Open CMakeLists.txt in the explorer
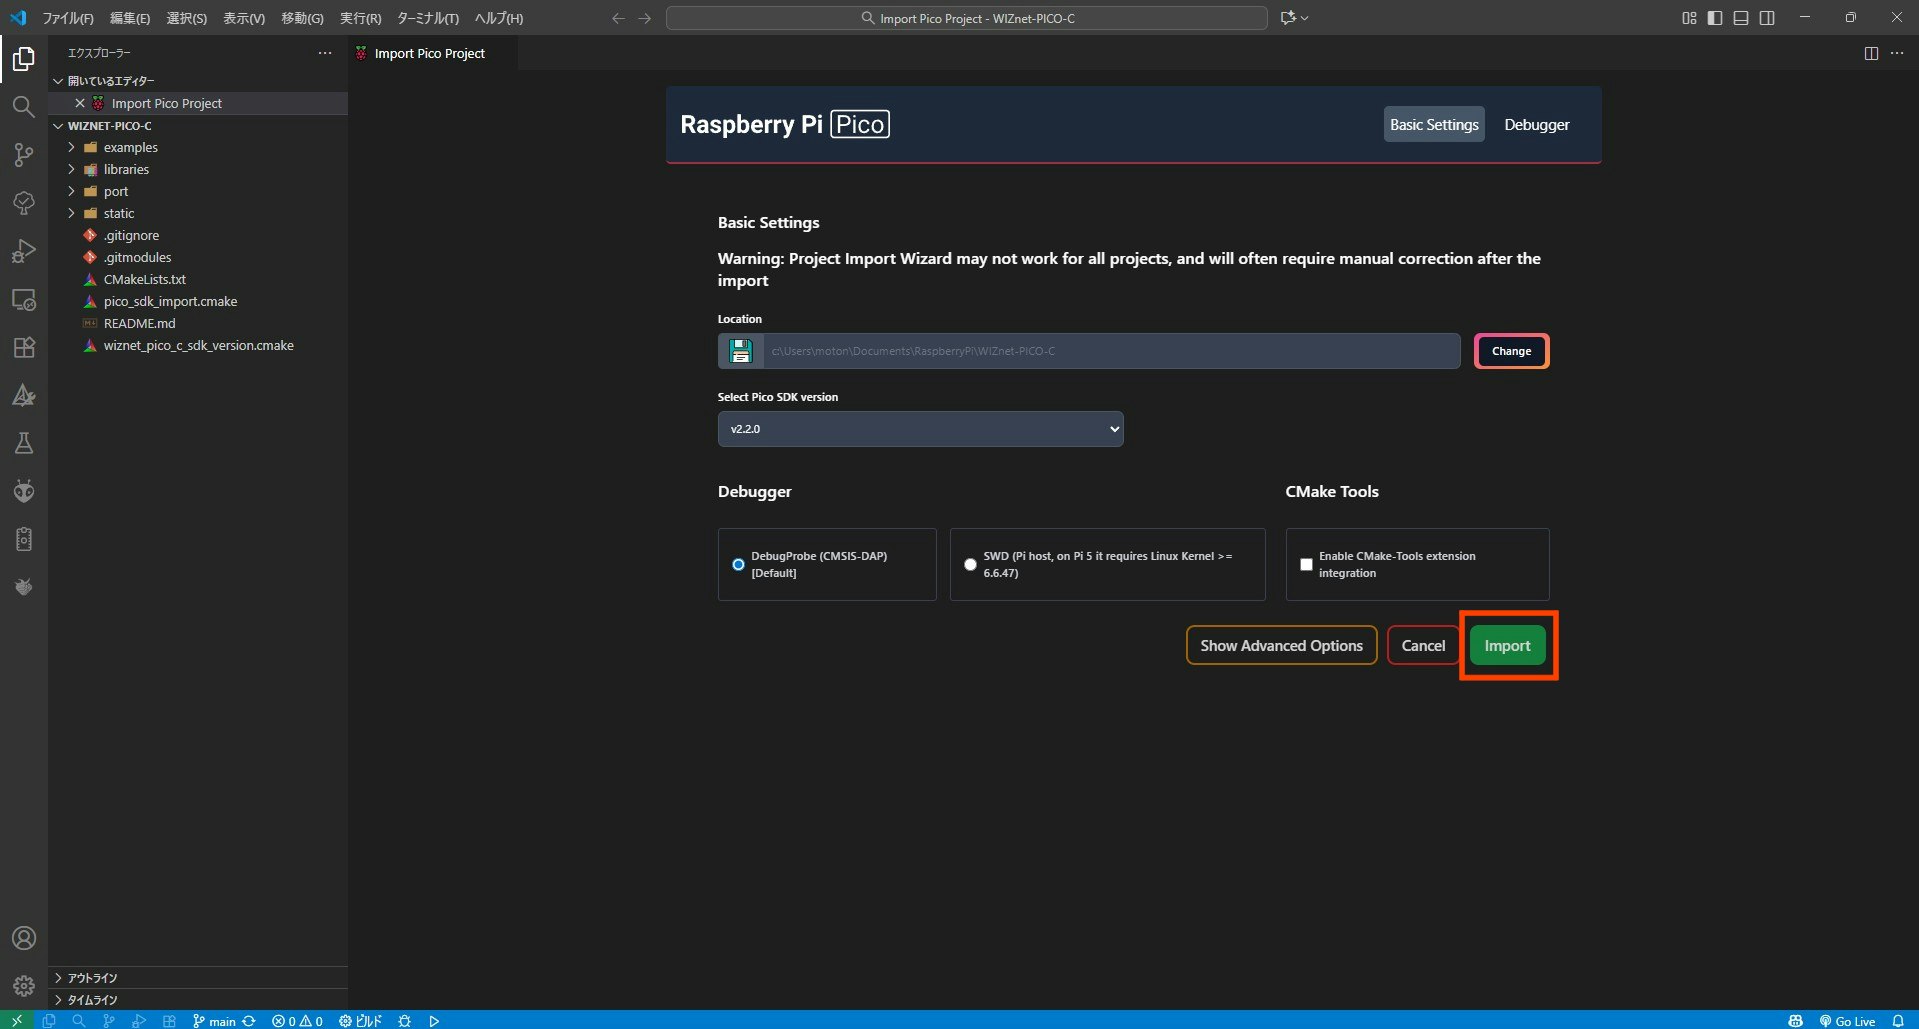Viewport: 1919px width, 1029px height. [145, 280]
